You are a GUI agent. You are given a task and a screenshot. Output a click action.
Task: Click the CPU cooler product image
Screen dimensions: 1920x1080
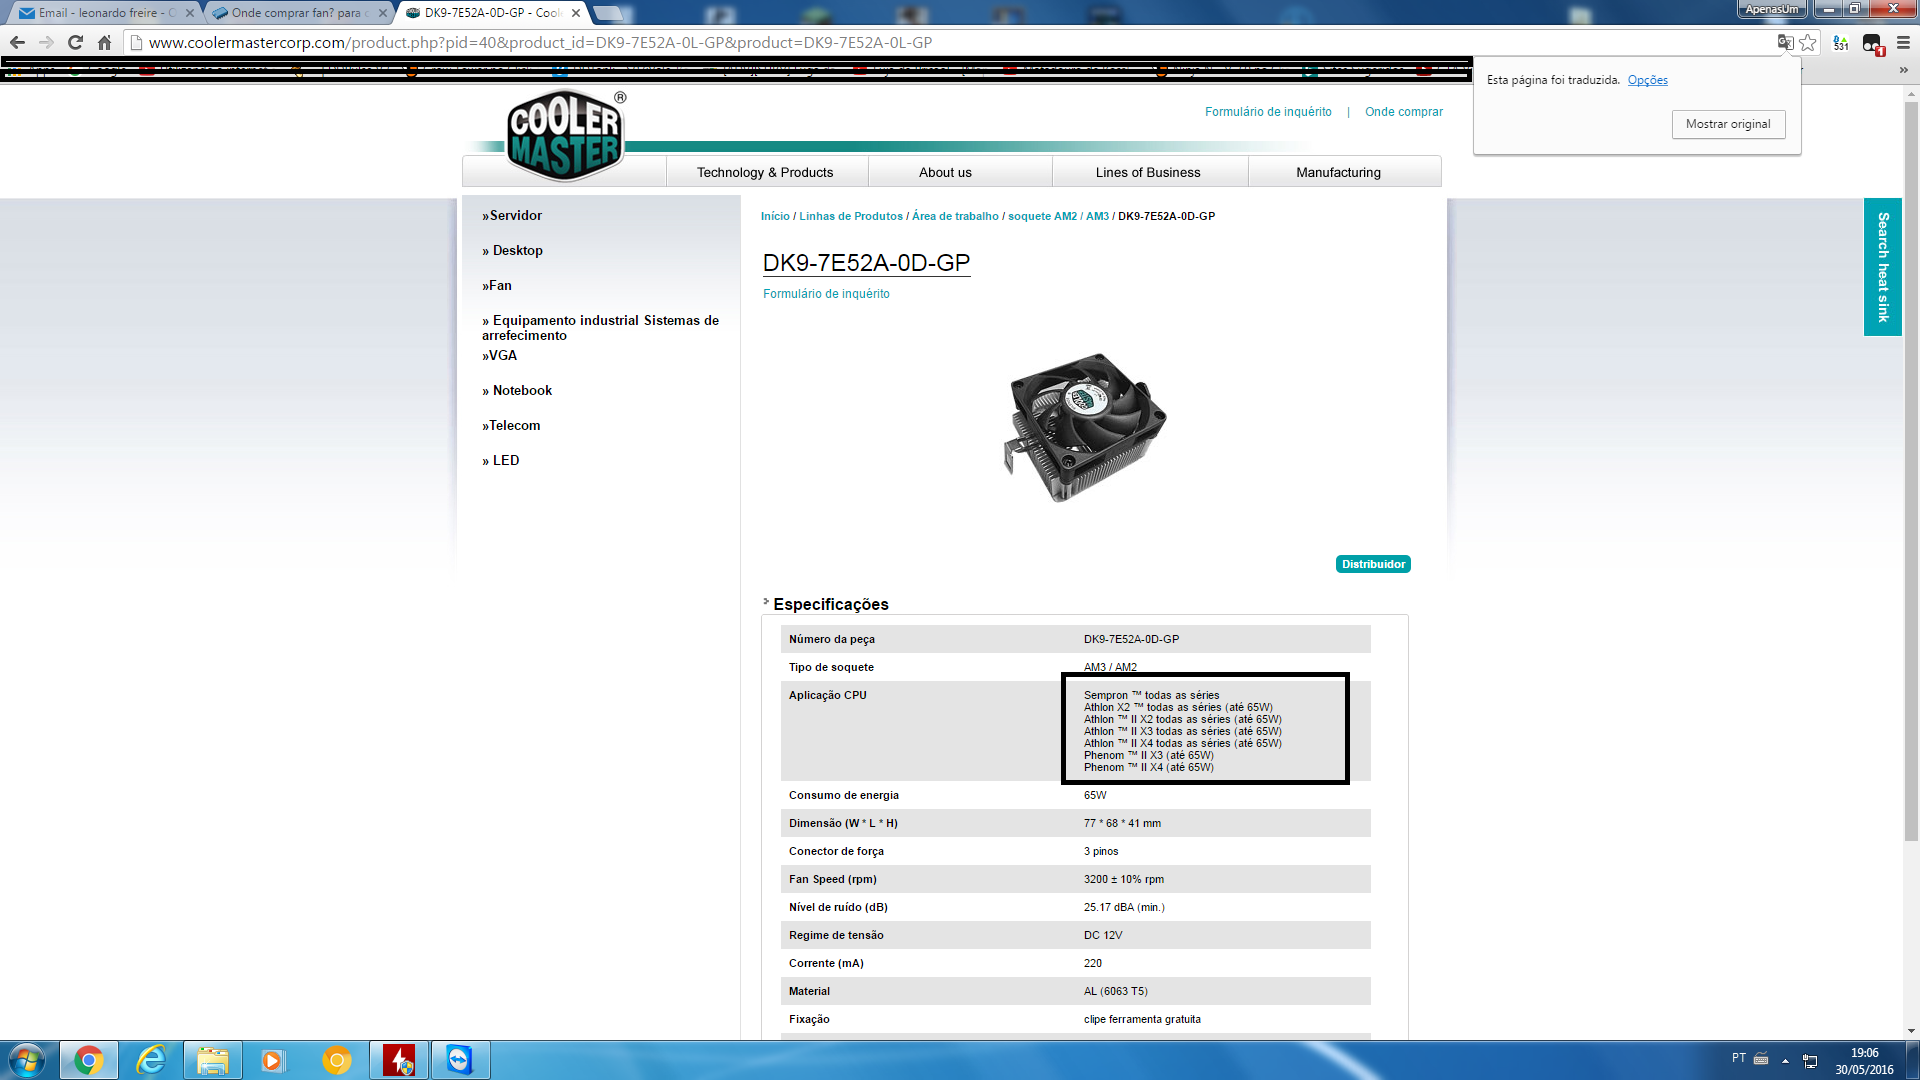tap(1085, 427)
